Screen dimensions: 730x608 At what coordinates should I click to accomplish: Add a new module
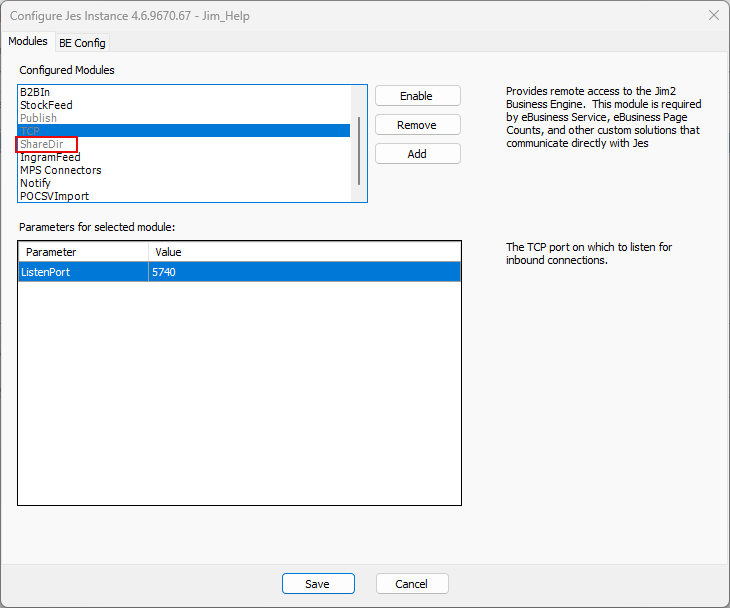418,154
